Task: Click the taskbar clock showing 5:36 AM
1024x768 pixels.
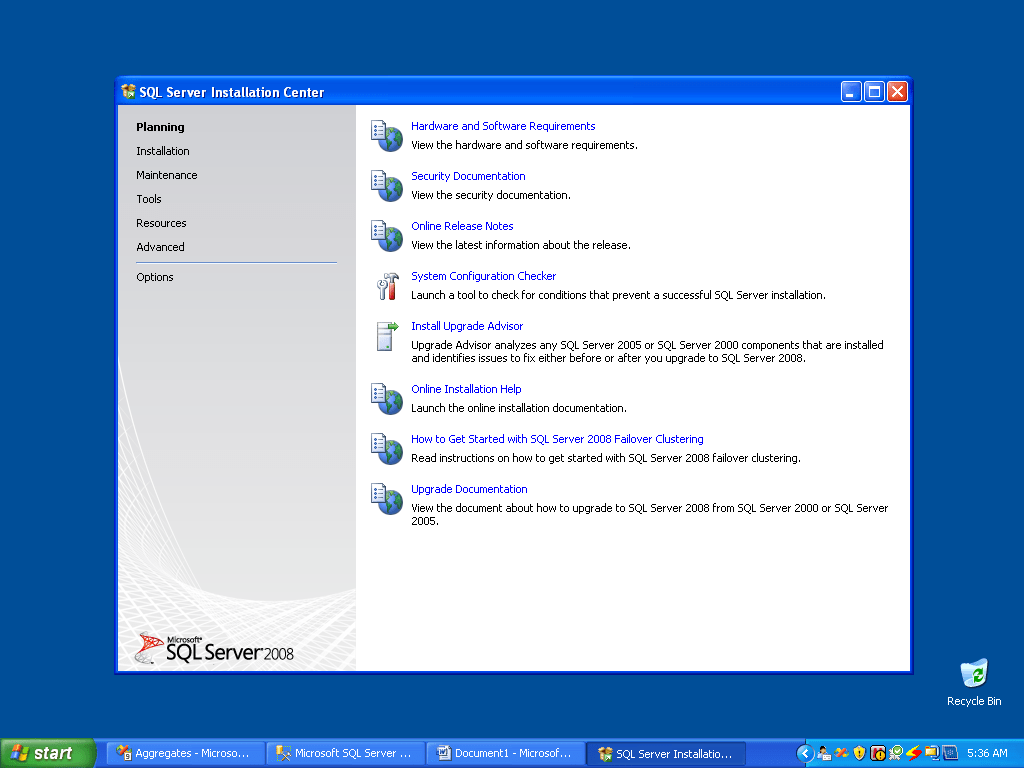Action: pos(987,753)
